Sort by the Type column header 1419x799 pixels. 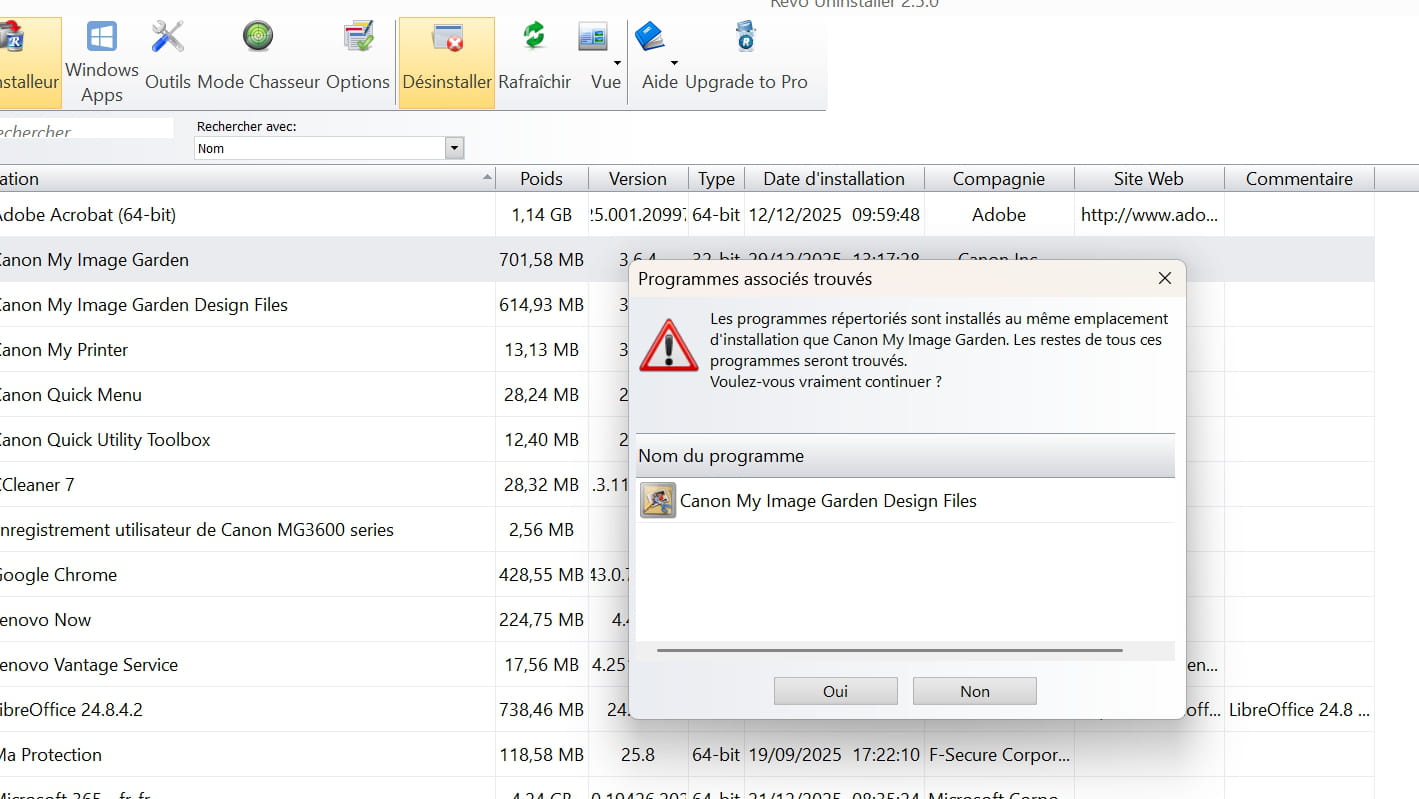tap(716, 179)
